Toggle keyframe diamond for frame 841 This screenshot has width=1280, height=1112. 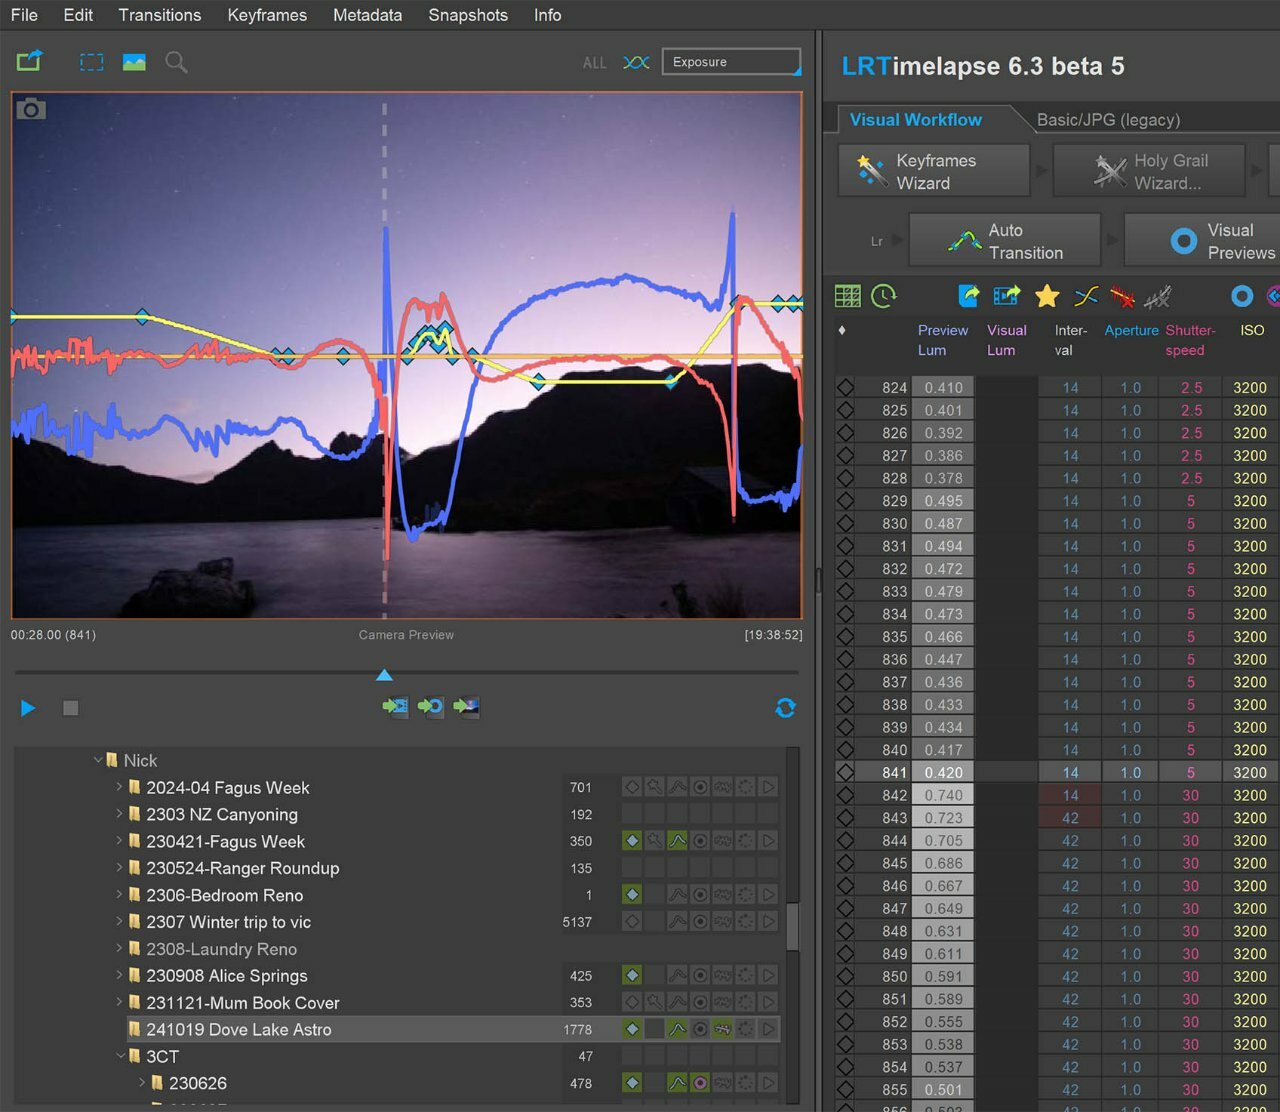click(846, 773)
